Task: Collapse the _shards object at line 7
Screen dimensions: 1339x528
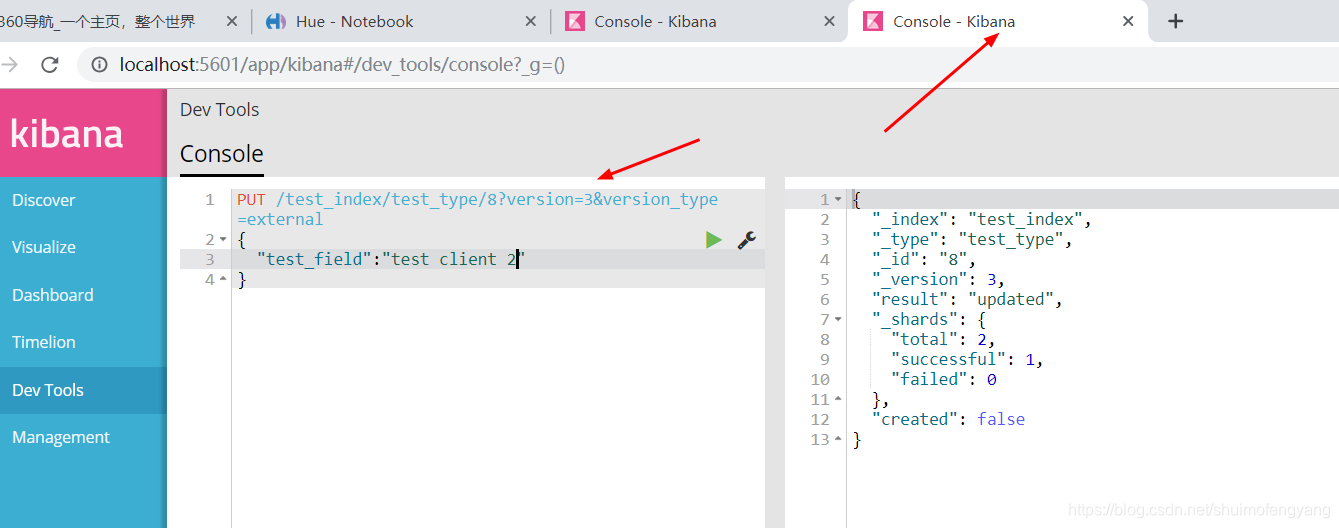Action: 838,320
